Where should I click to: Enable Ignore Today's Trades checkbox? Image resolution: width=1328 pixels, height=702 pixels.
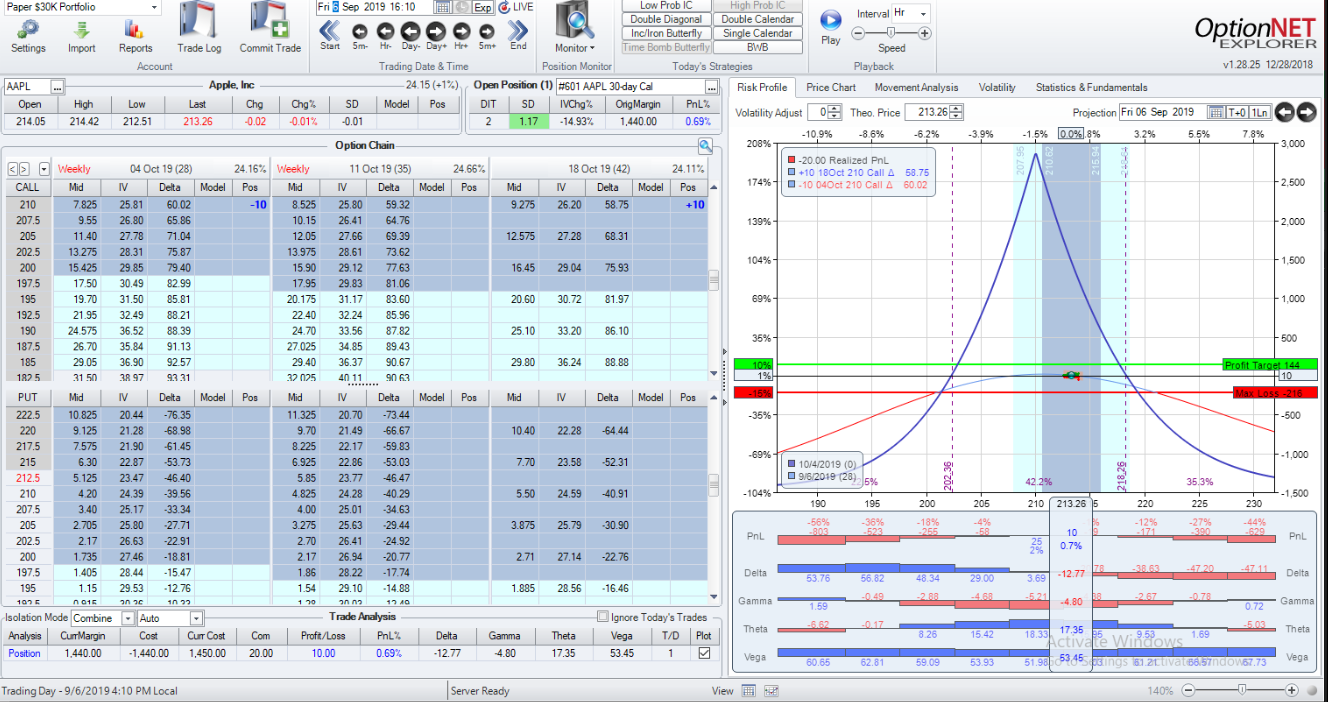pos(603,617)
